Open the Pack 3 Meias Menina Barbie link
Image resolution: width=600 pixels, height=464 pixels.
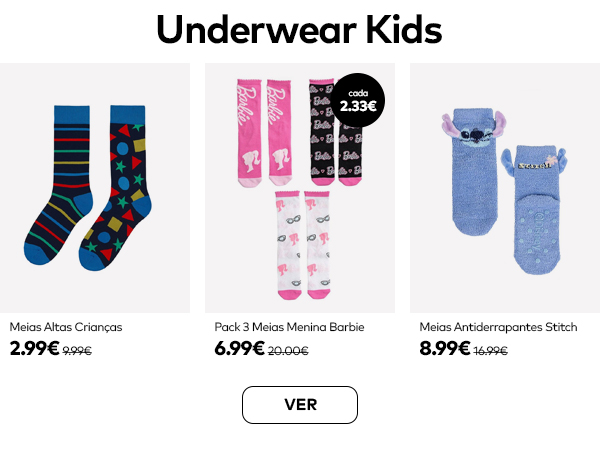(289, 327)
